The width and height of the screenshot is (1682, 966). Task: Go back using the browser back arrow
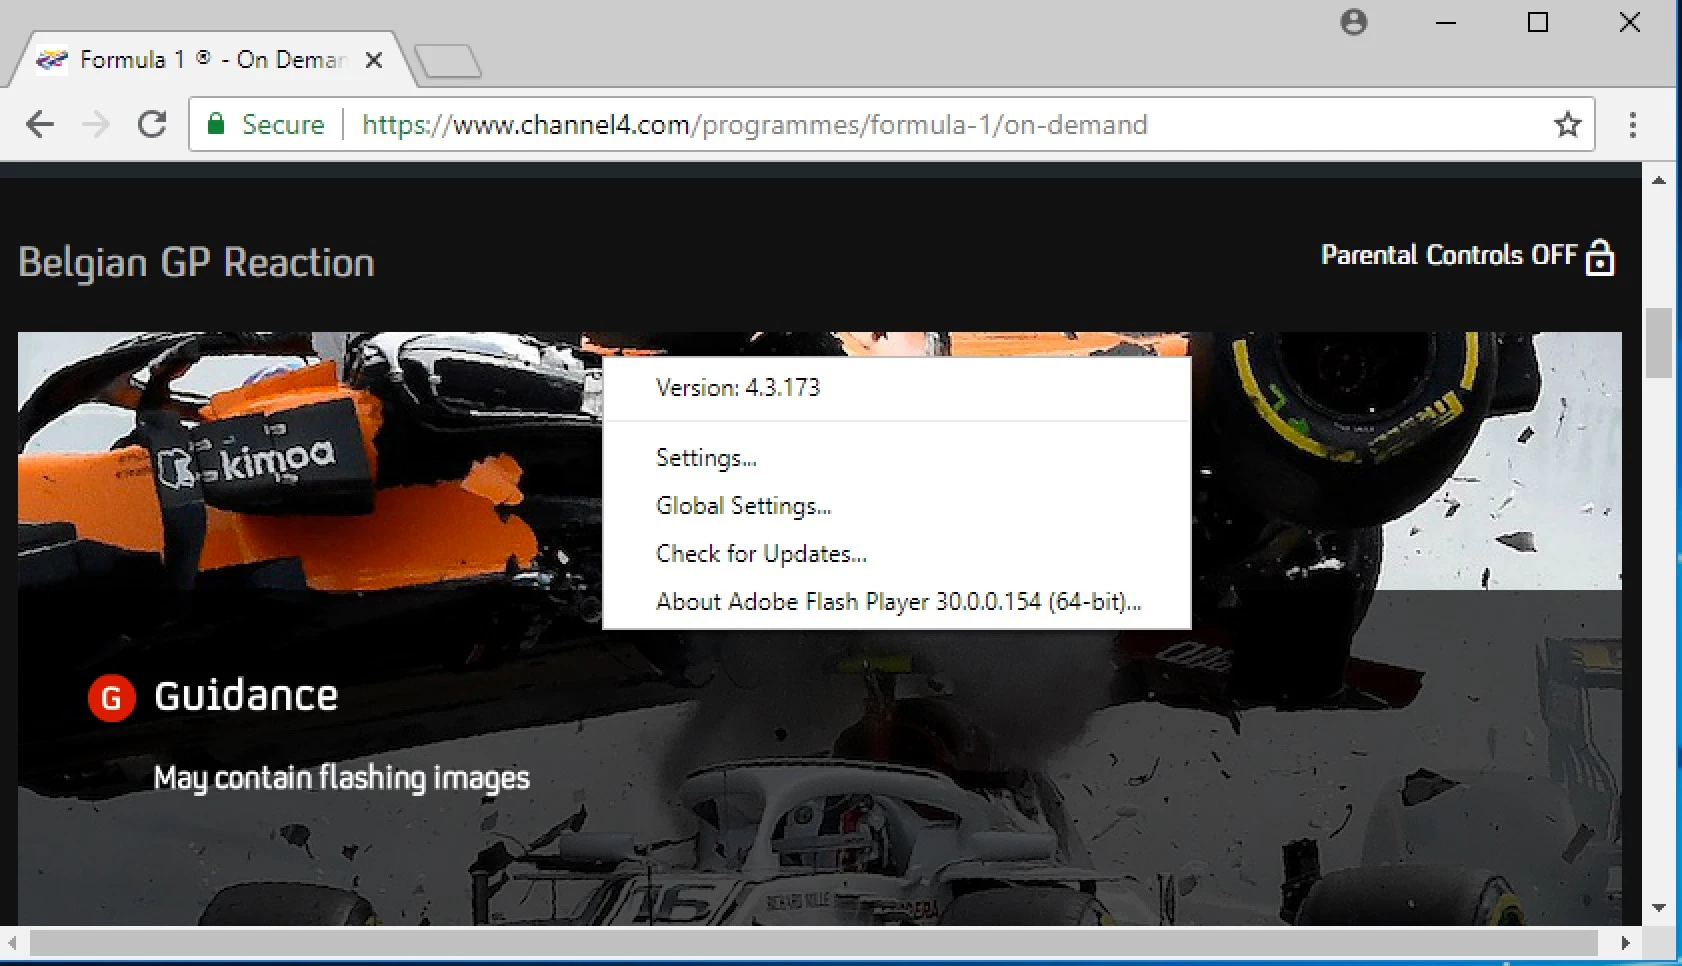click(x=40, y=125)
